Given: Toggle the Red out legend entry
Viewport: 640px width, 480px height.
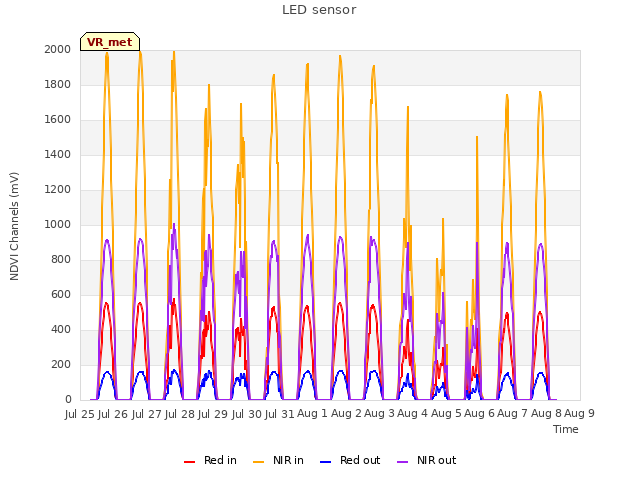Looking at the screenshot, I should [350, 460].
